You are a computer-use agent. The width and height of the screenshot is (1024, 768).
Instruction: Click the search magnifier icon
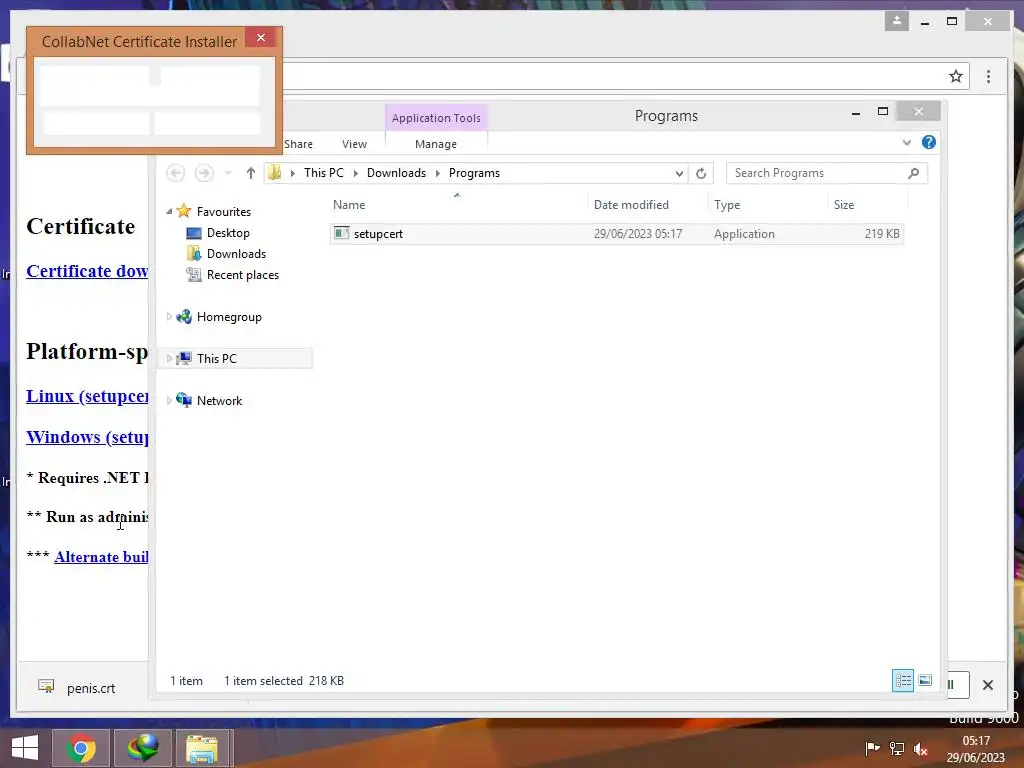(914, 173)
